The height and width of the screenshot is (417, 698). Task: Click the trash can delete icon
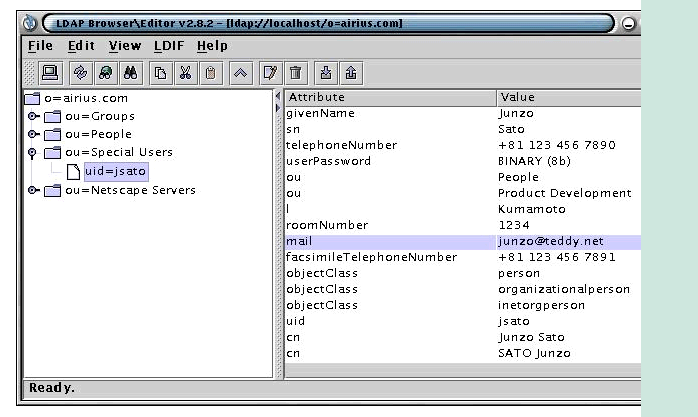[296, 73]
